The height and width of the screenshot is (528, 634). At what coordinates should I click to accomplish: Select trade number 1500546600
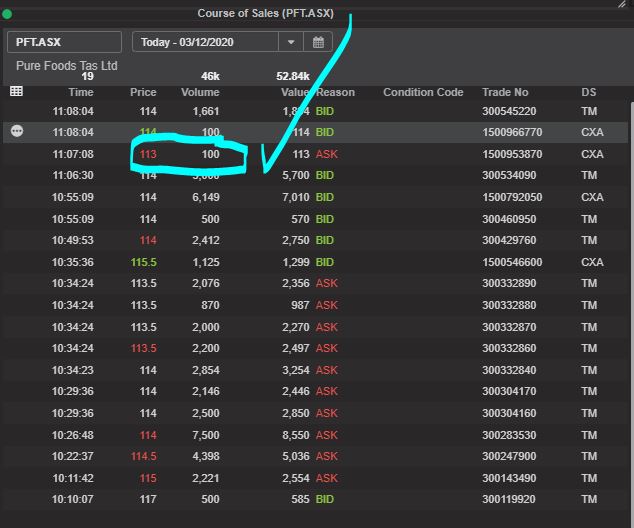pos(512,262)
